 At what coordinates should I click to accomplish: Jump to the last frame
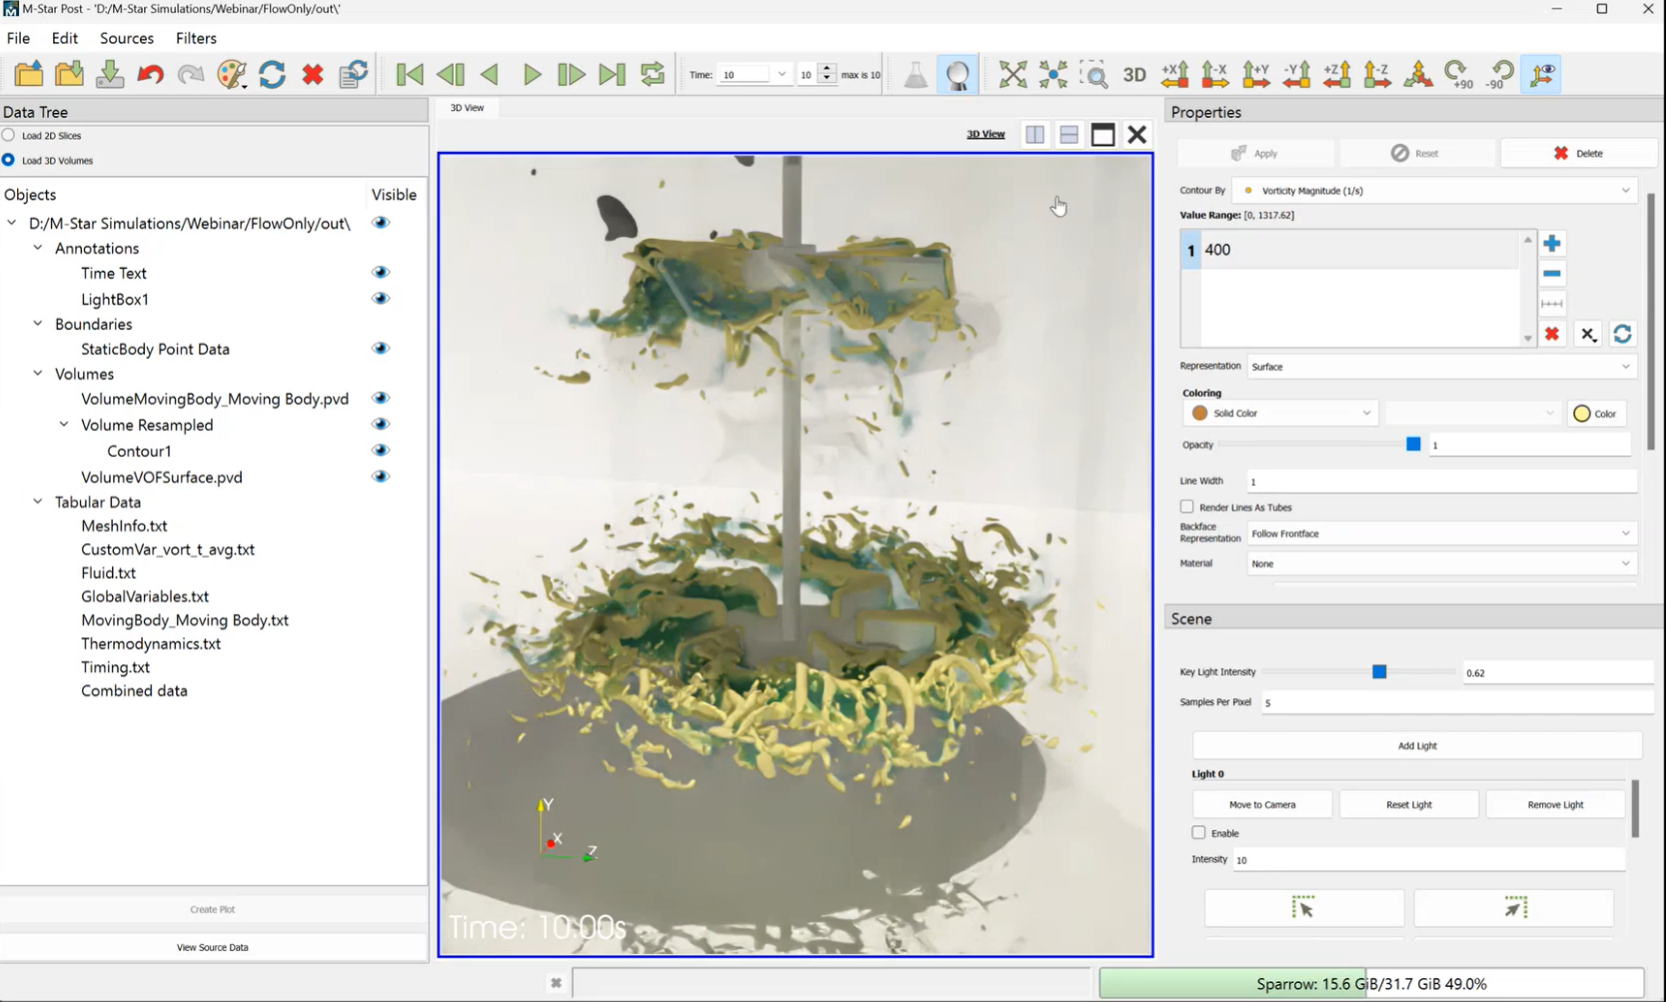612,74
